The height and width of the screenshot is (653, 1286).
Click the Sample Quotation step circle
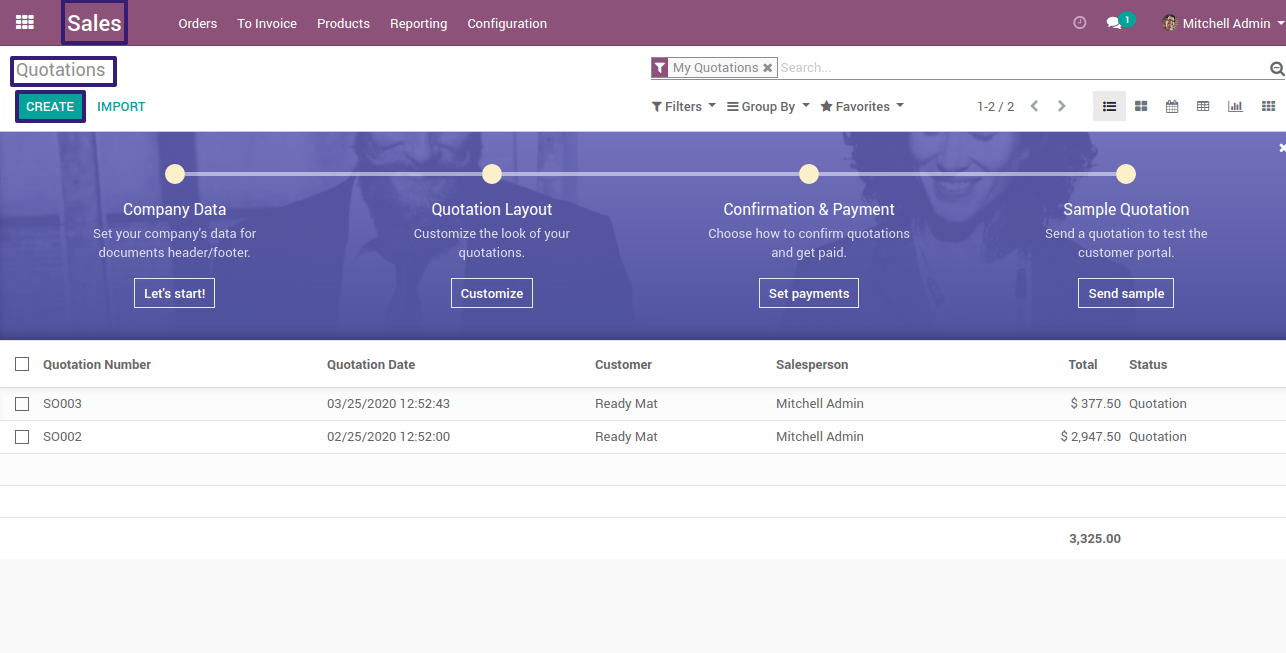tap(1126, 174)
